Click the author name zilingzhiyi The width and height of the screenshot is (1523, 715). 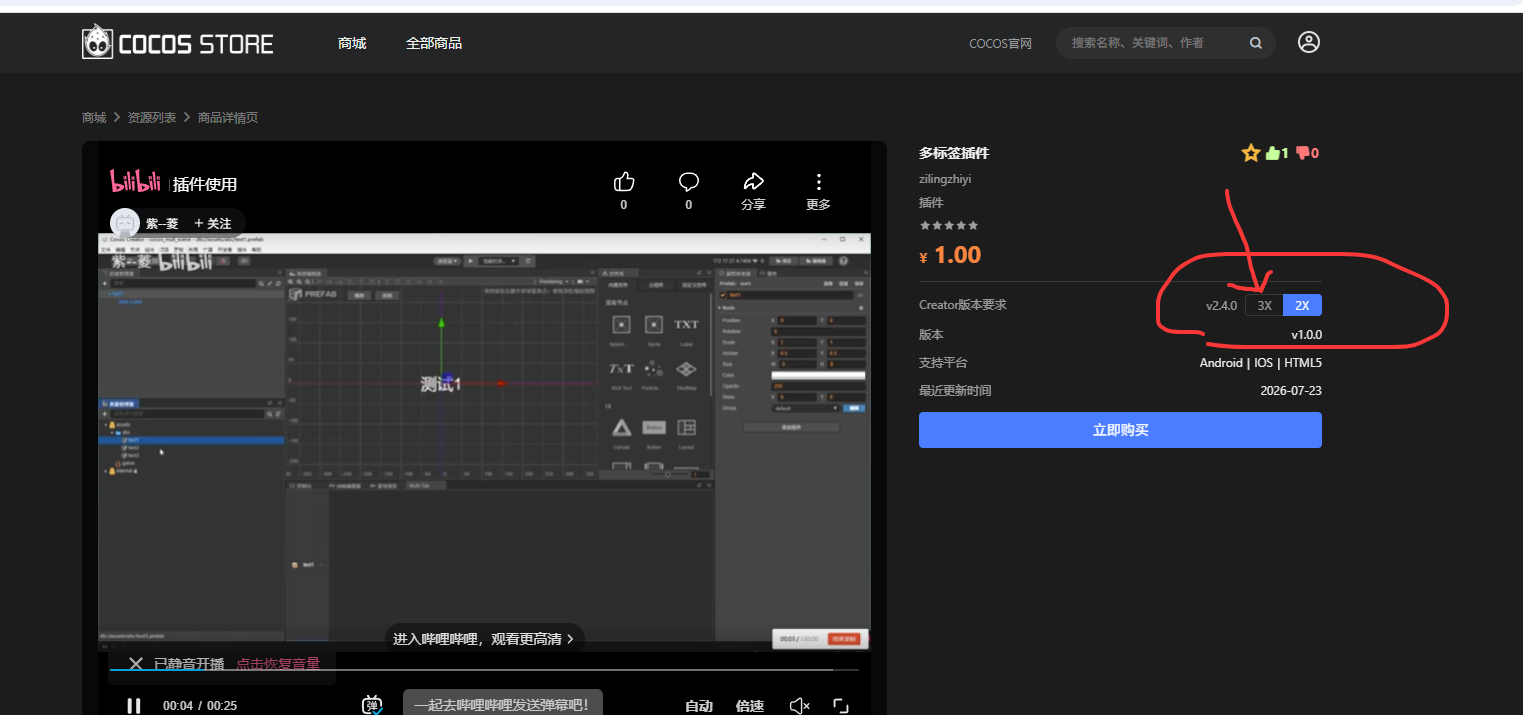945,179
